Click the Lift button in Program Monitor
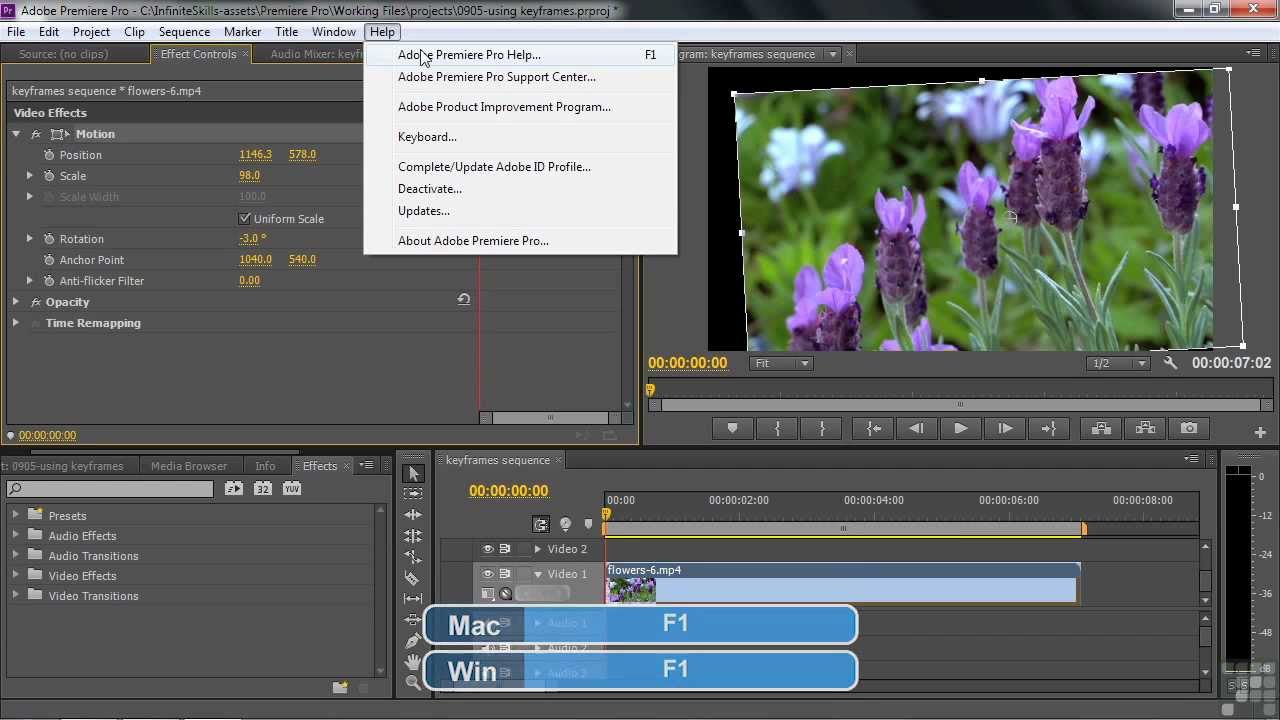 coord(1101,428)
